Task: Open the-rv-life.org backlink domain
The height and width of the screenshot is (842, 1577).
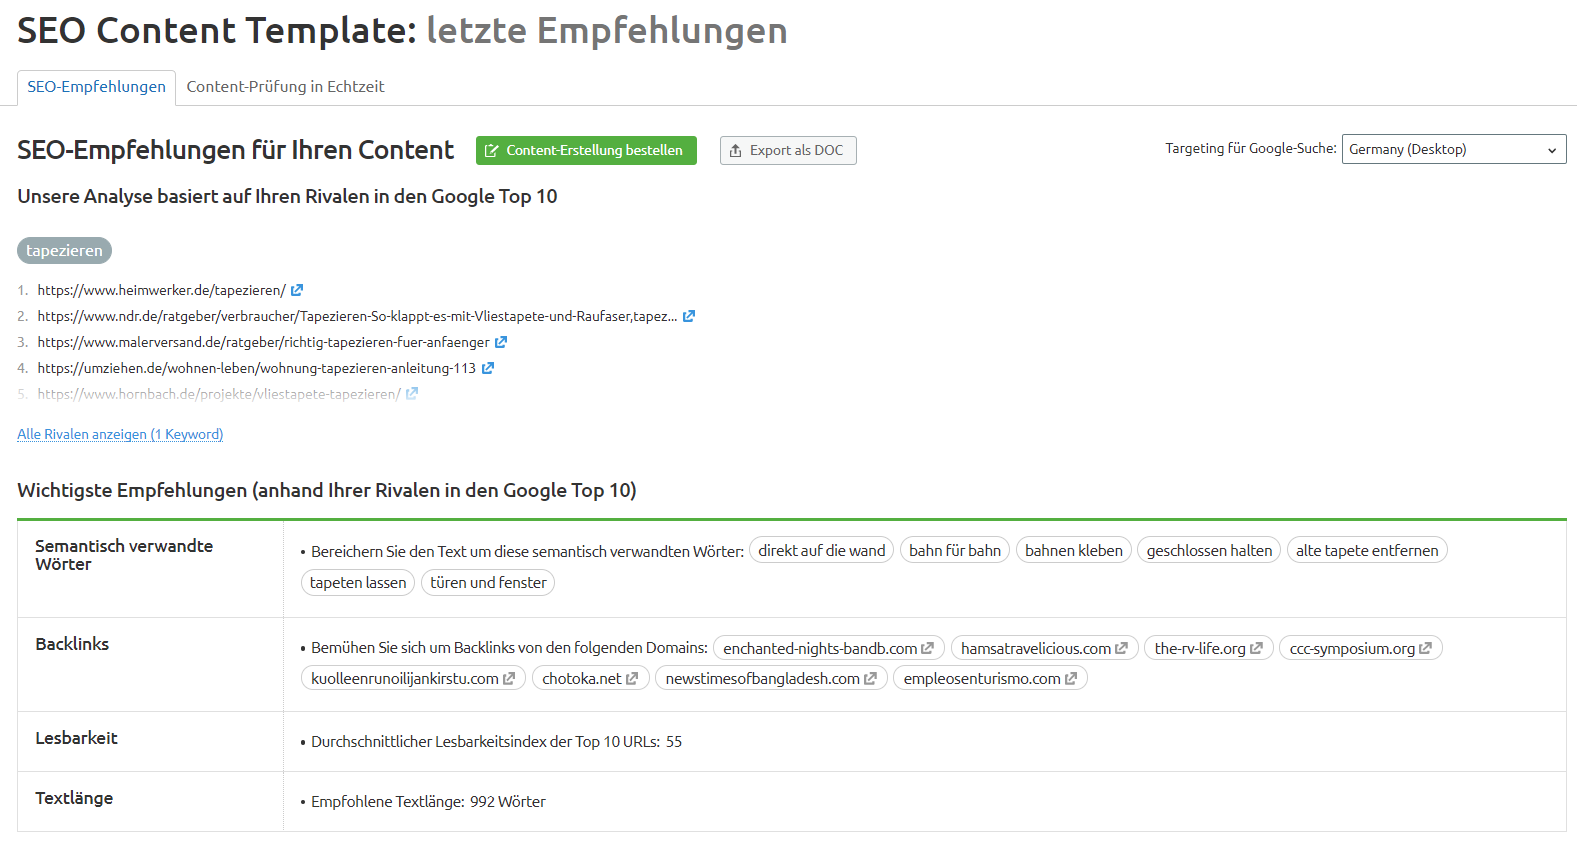Action: (x=1200, y=648)
